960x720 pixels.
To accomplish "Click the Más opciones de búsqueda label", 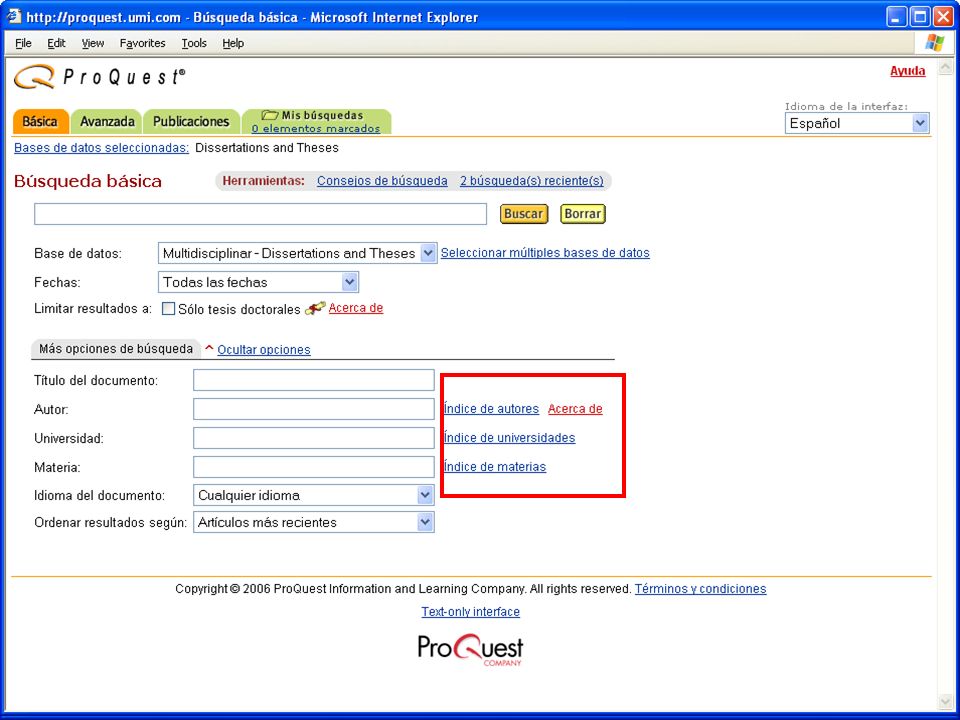I will [x=116, y=349].
